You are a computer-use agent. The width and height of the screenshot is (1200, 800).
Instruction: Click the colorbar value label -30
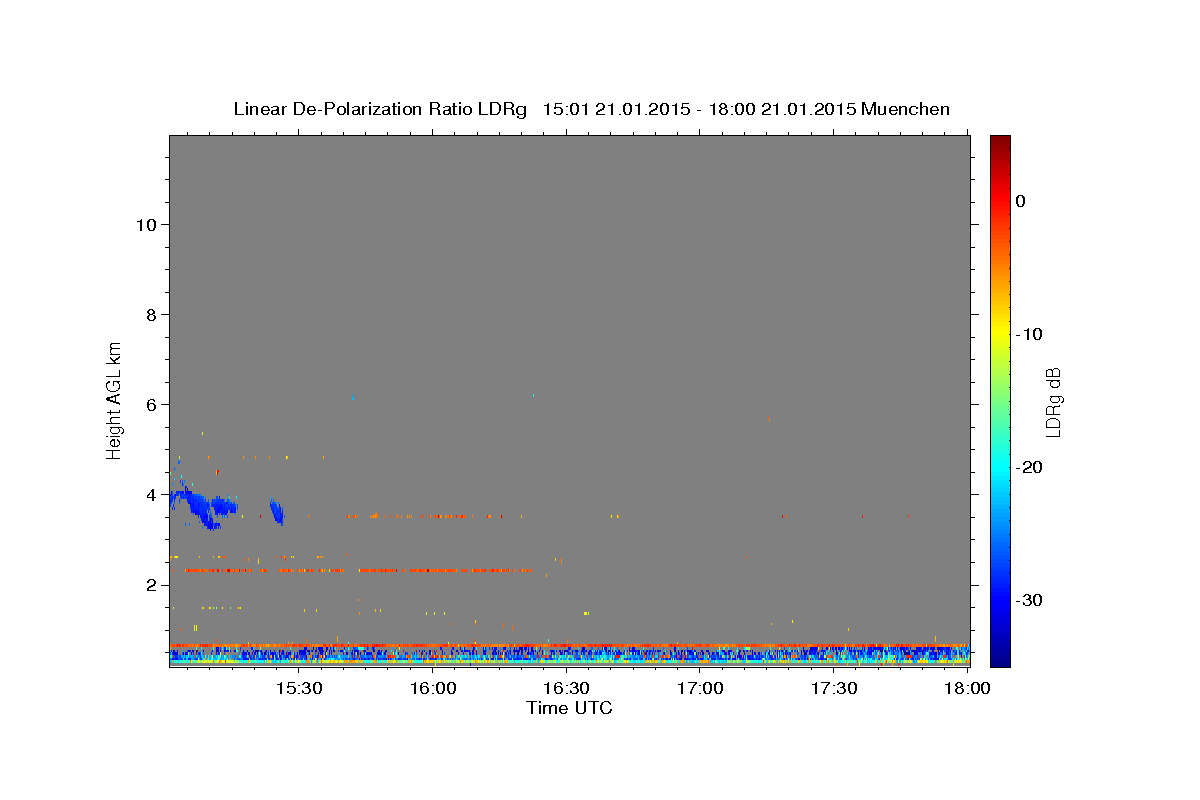pos(1030,600)
